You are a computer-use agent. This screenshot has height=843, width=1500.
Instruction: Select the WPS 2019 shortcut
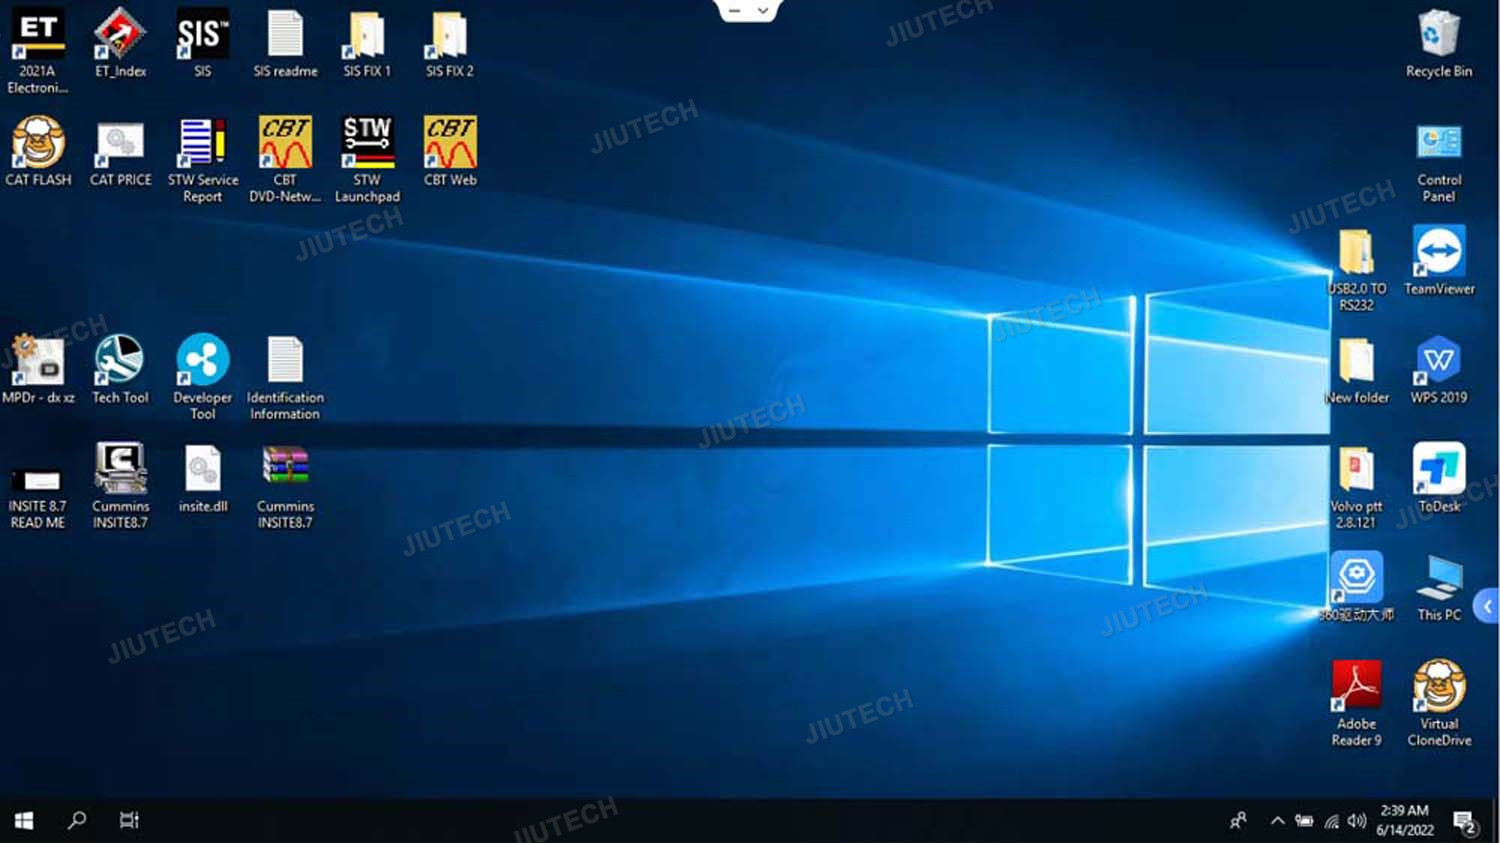point(1439,361)
